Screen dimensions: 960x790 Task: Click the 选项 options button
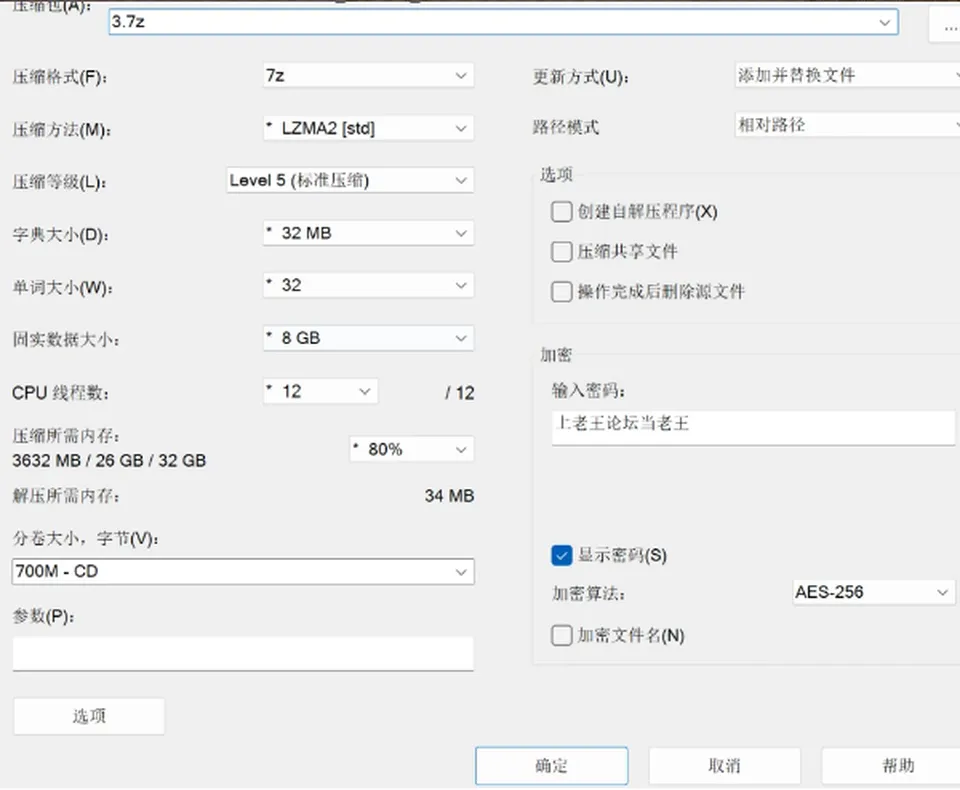tap(89, 716)
